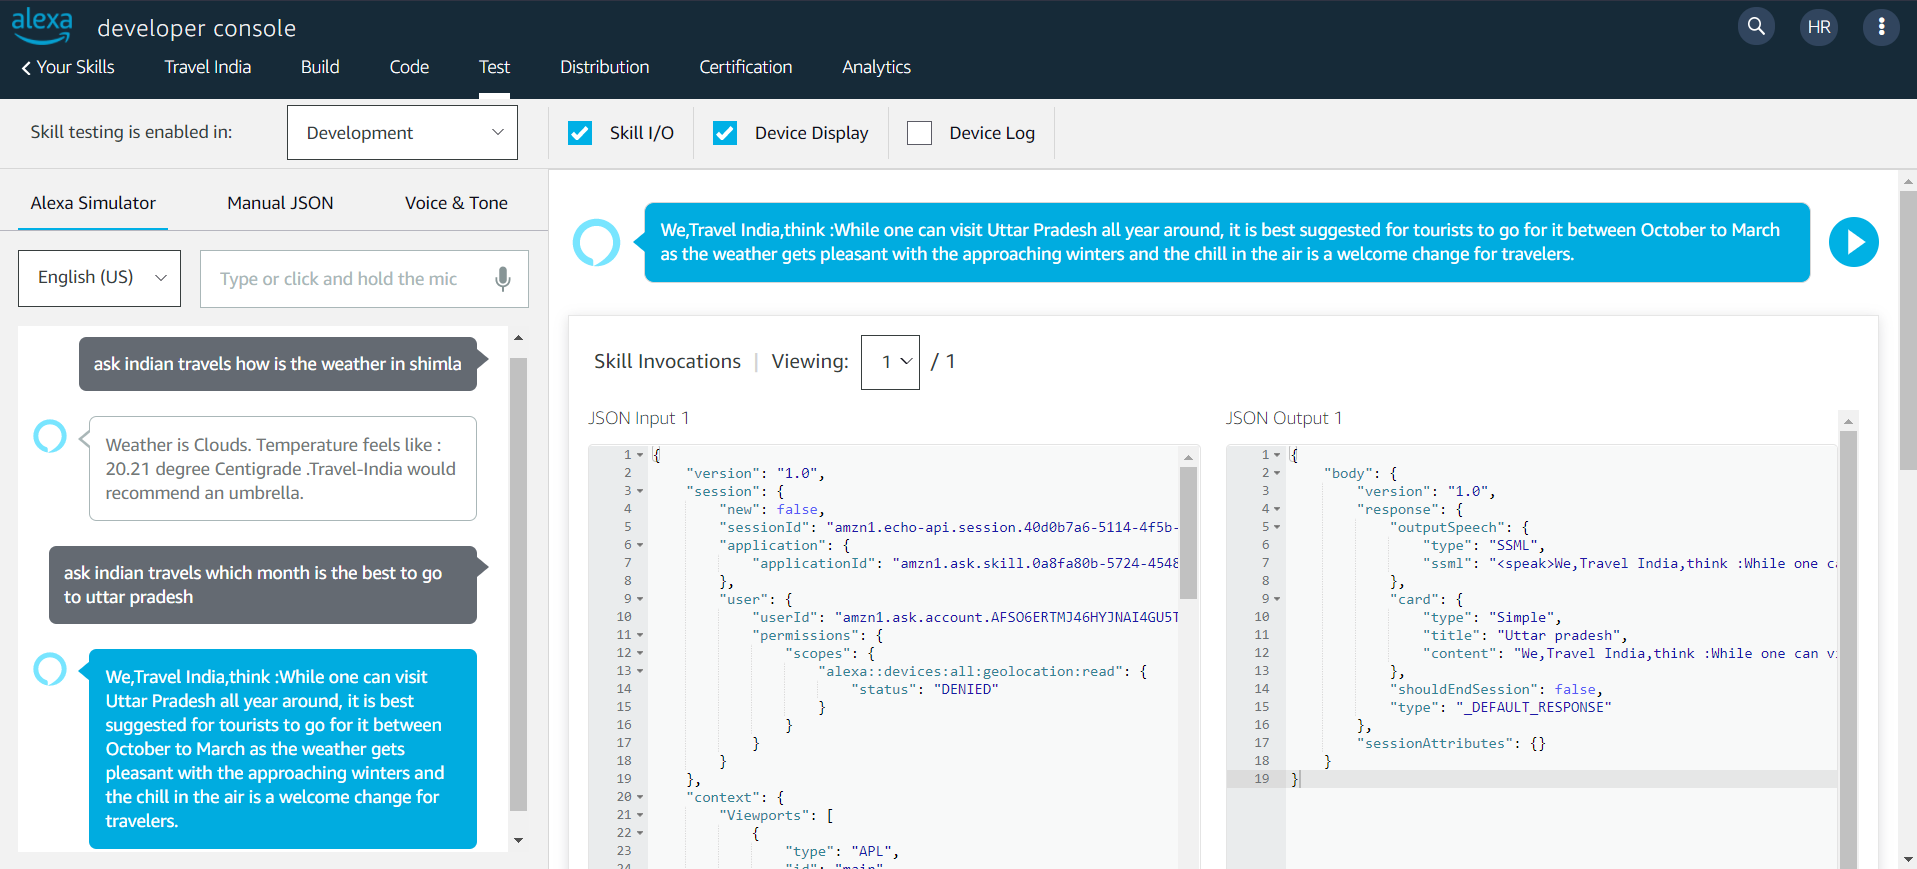Select the Weather is Clouds response bubble

283,469
